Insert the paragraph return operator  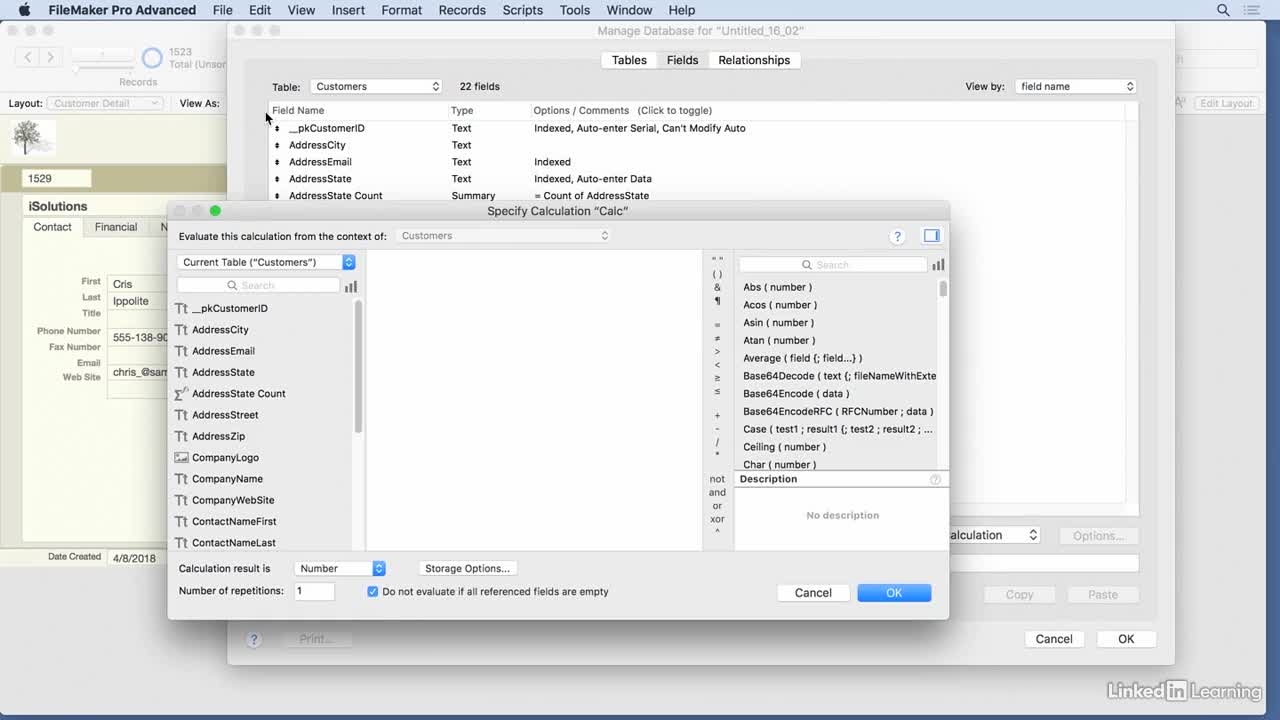717,301
